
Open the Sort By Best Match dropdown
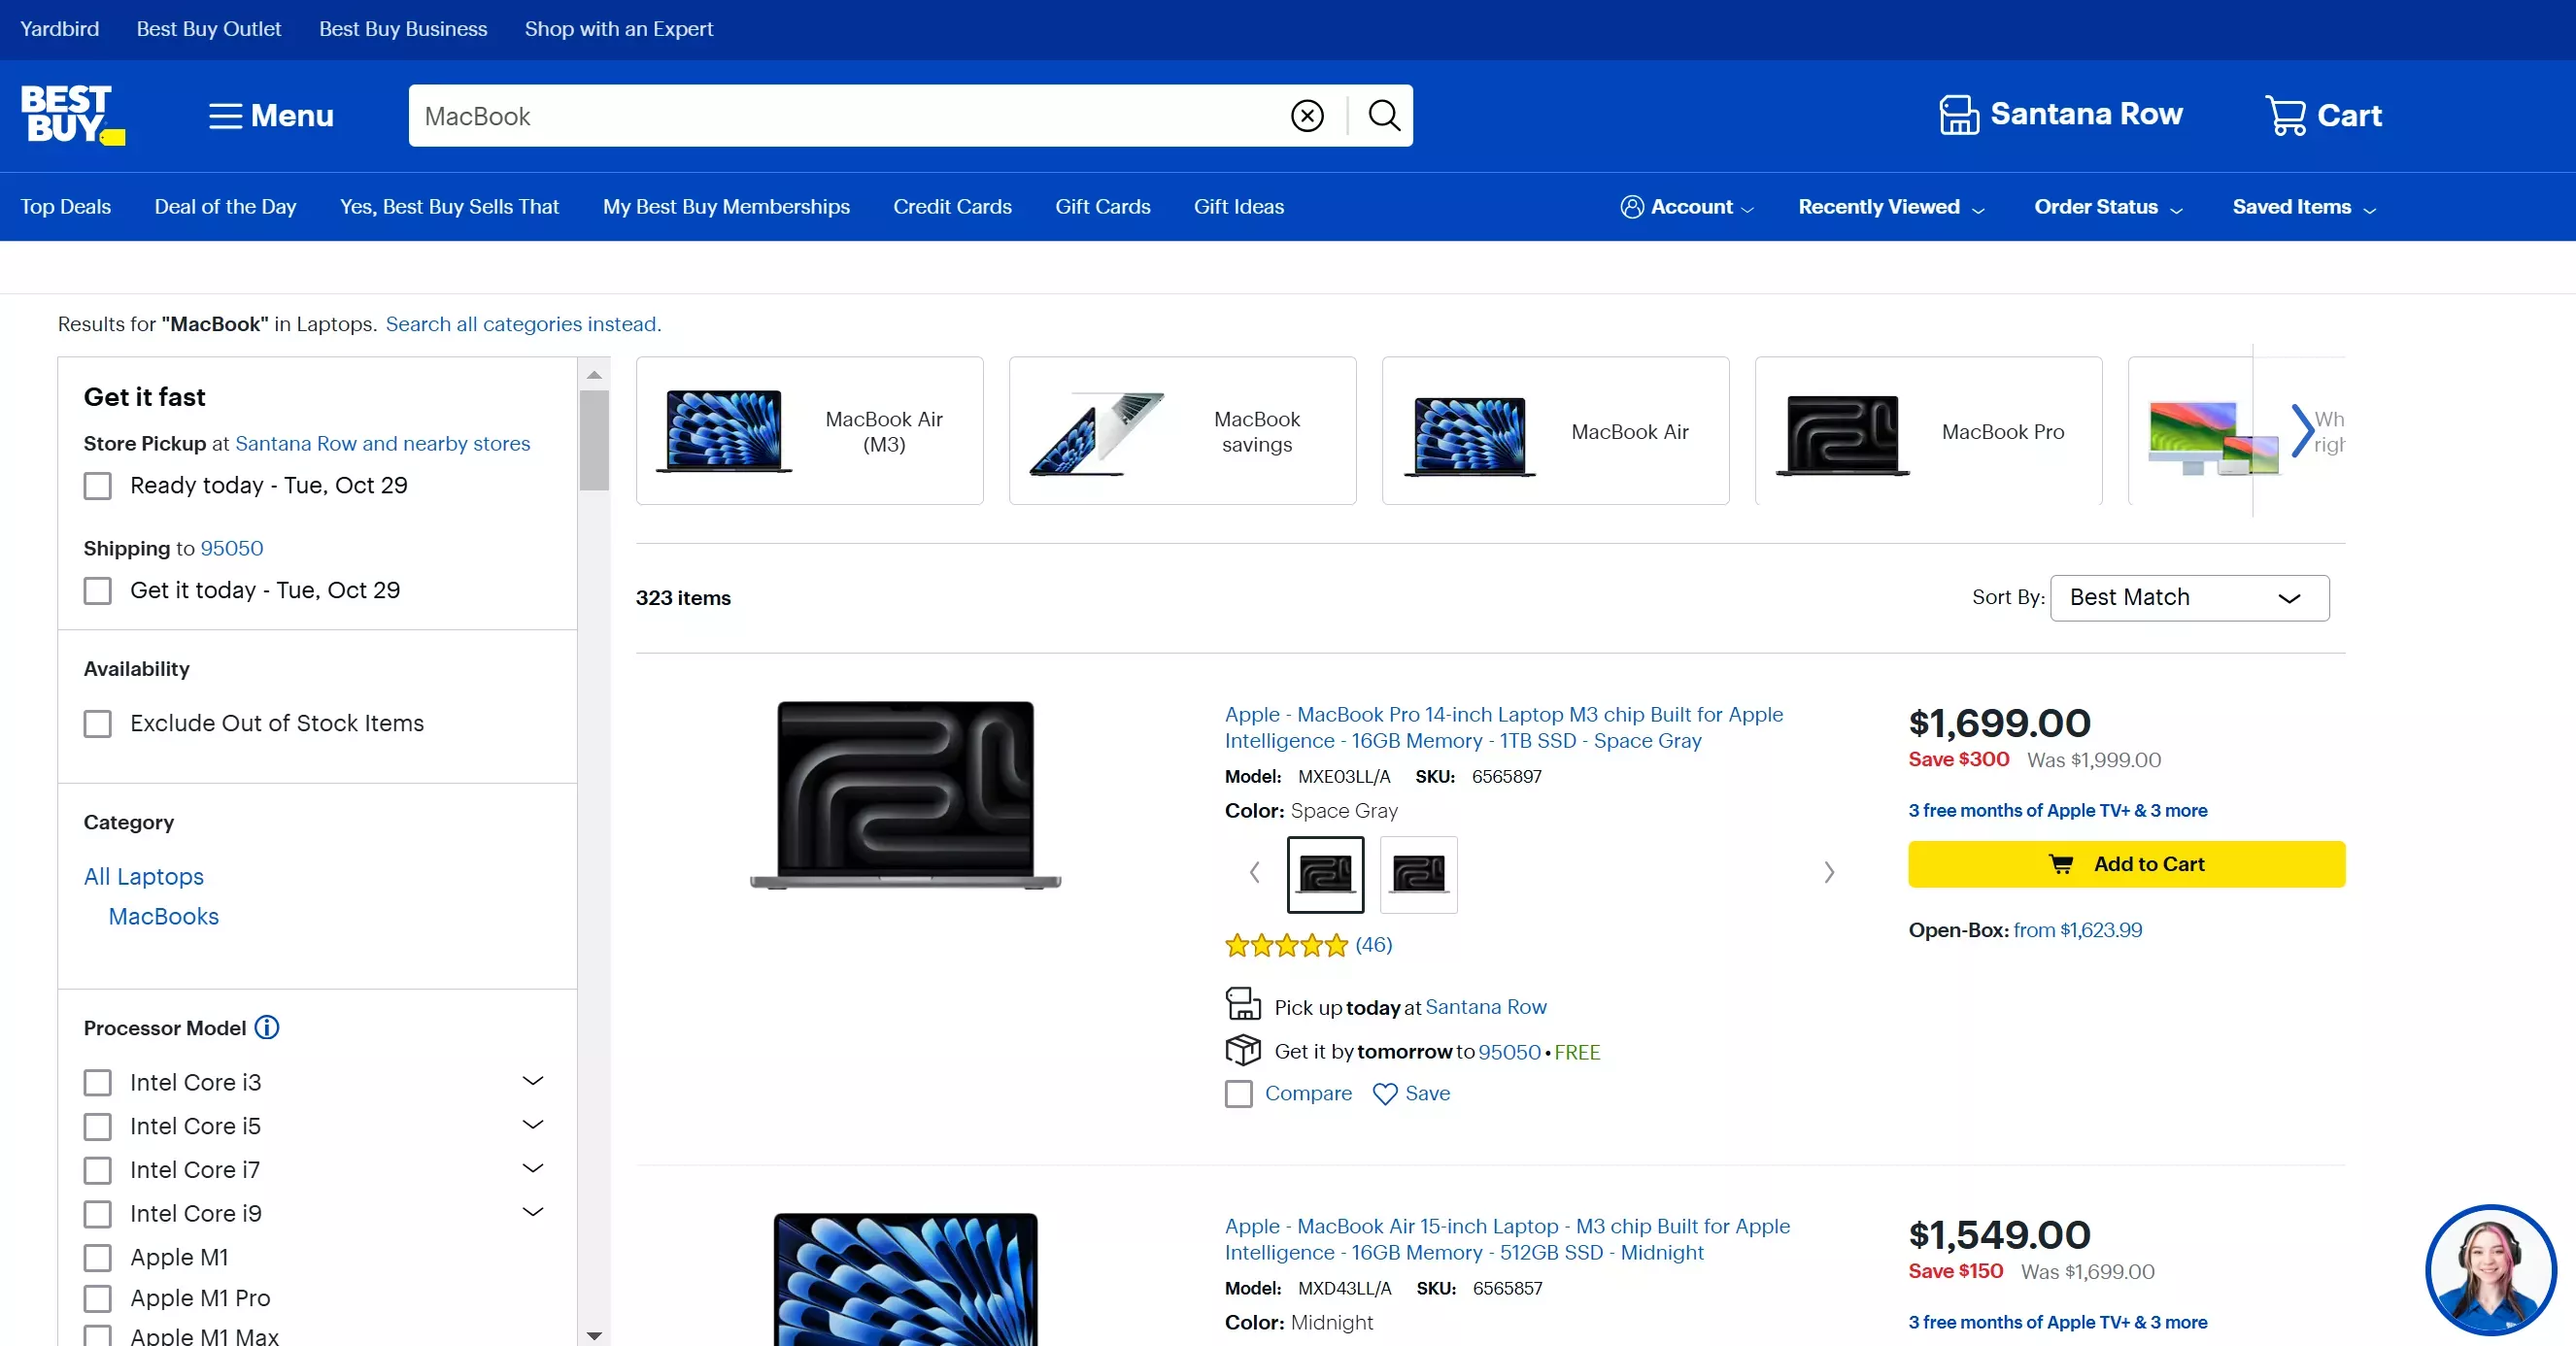(x=2189, y=598)
